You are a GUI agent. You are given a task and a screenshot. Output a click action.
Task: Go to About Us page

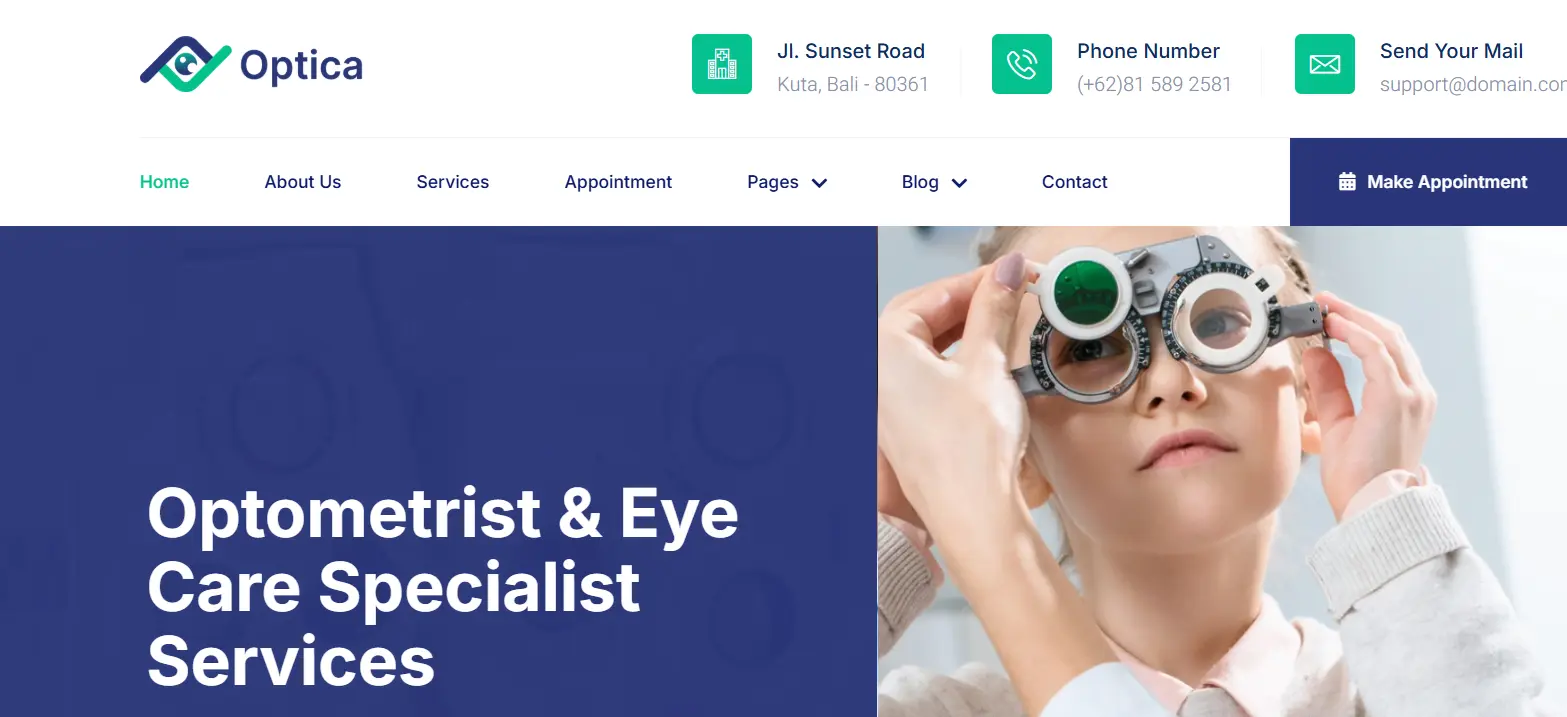pyautogui.click(x=303, y=182)
